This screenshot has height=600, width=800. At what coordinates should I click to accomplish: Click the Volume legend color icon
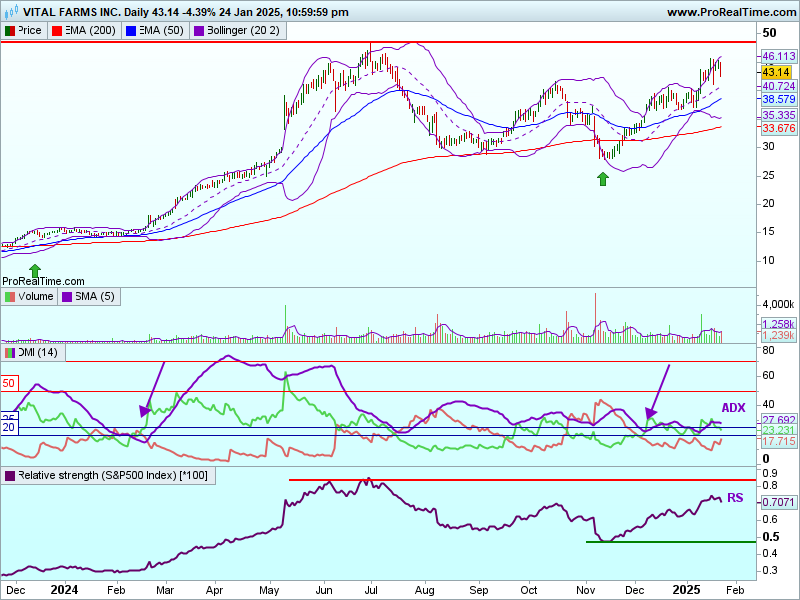9,296
